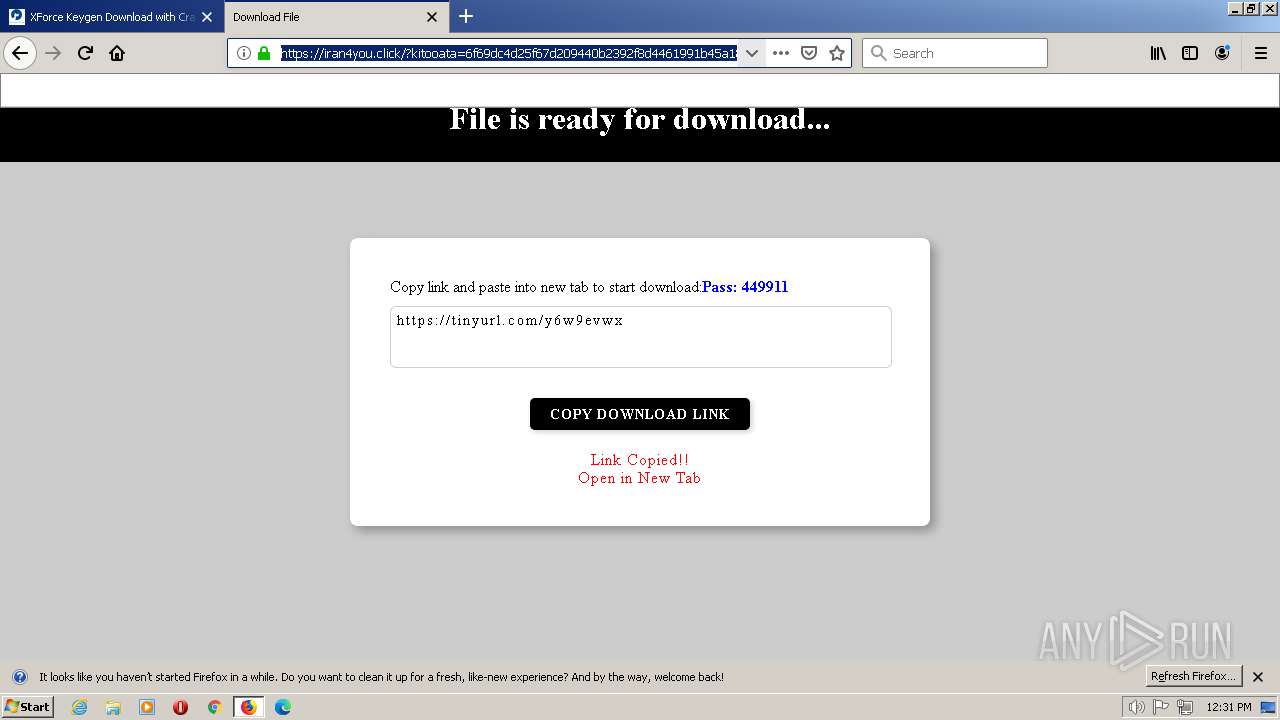Dismiss the Firefox notification bar

tap(1258, 677)
